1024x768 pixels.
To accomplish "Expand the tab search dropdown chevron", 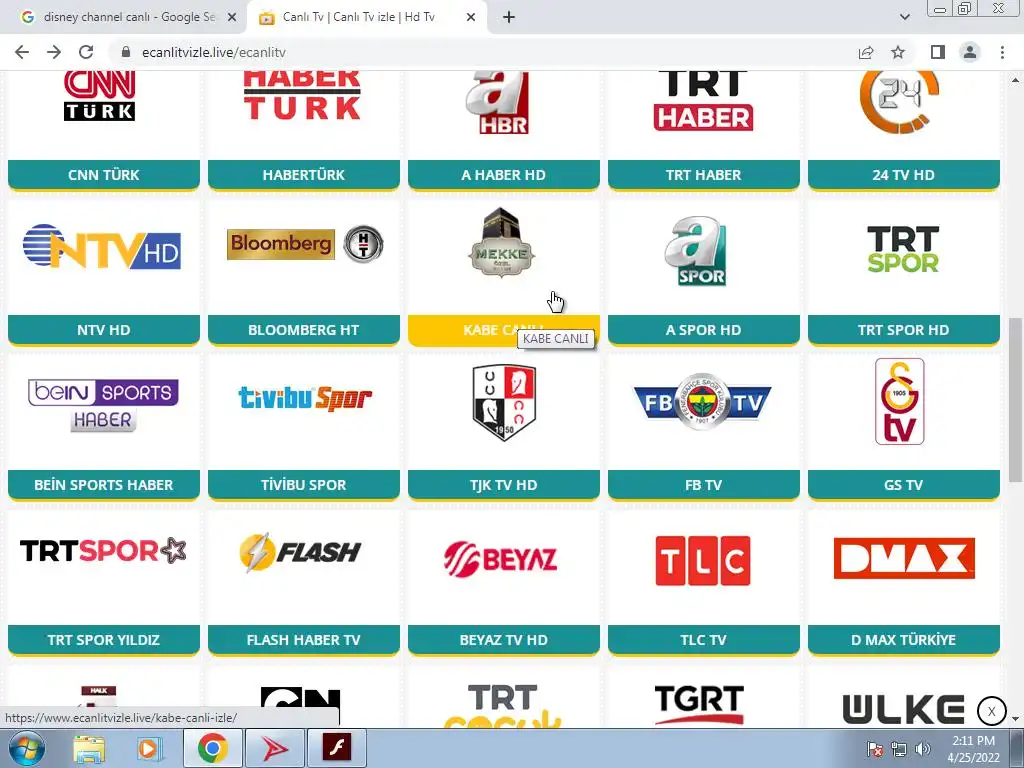I will click(904, 17).
